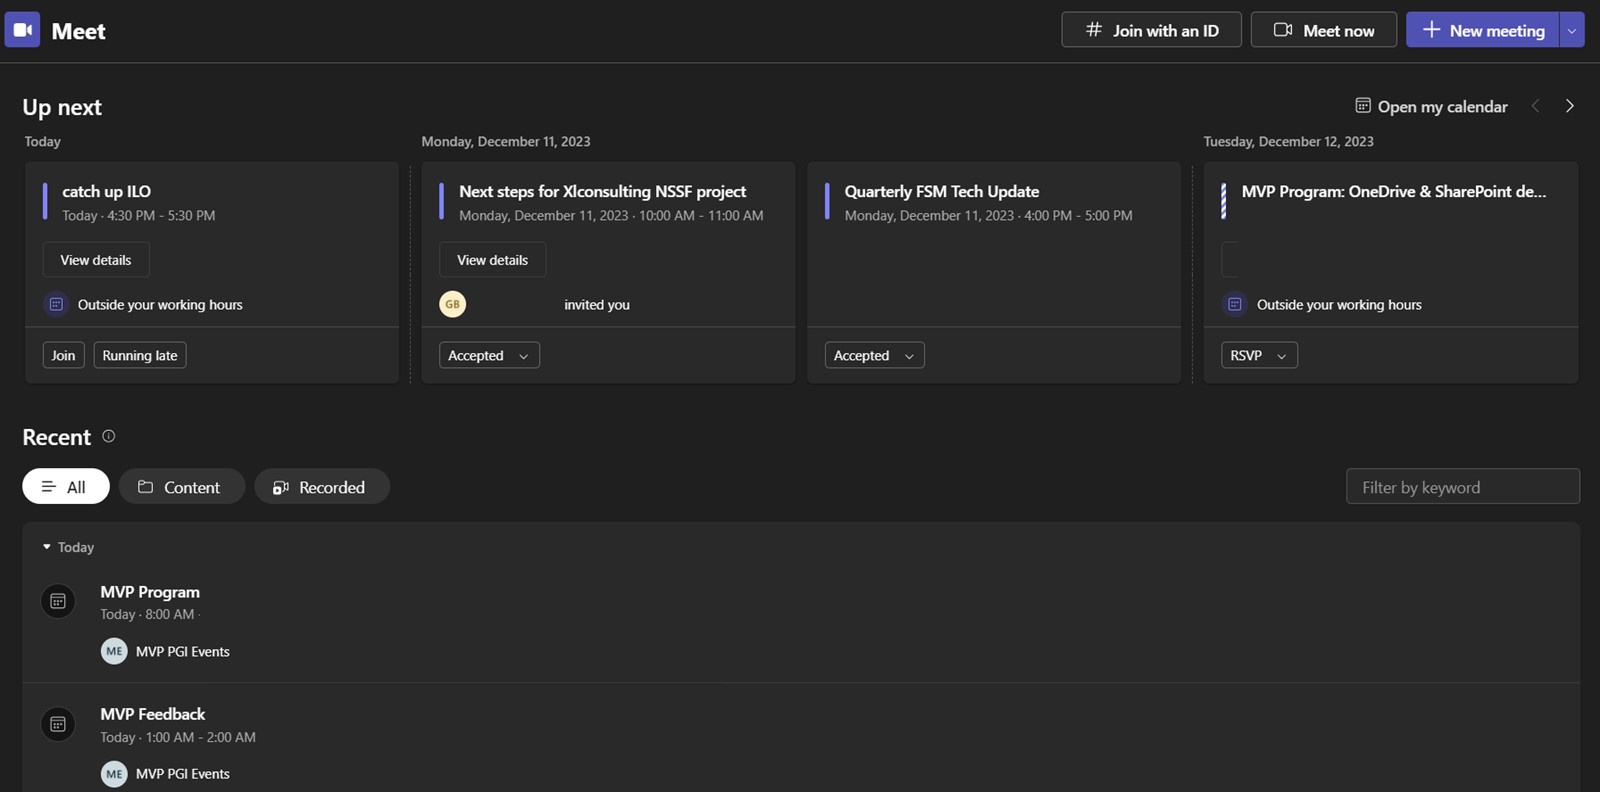Click calendar icon for MVP Feedback entry
The width and height of the screenshot is (1600, 792).
point(58,724)
